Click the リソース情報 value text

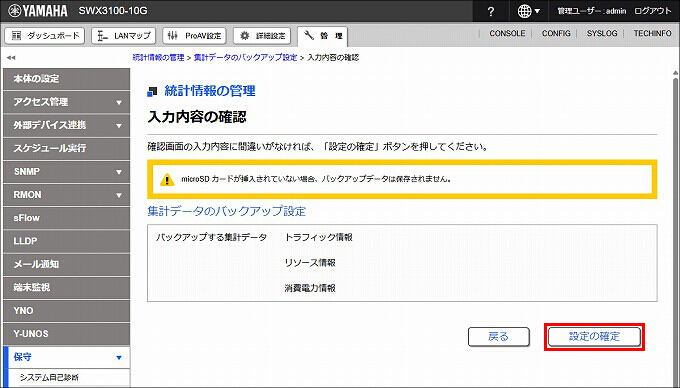[310, 263]
